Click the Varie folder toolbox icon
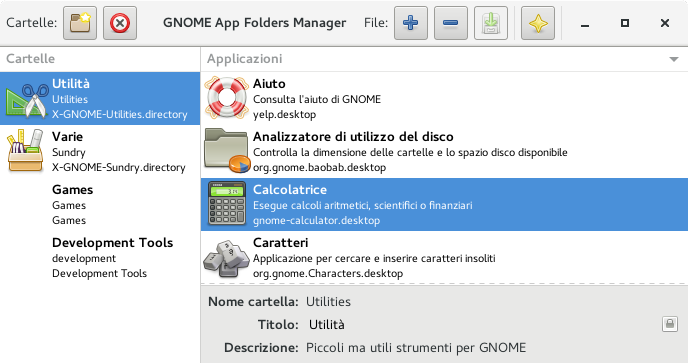Viewport: 688px width, 363px height. tap(25, 151)
